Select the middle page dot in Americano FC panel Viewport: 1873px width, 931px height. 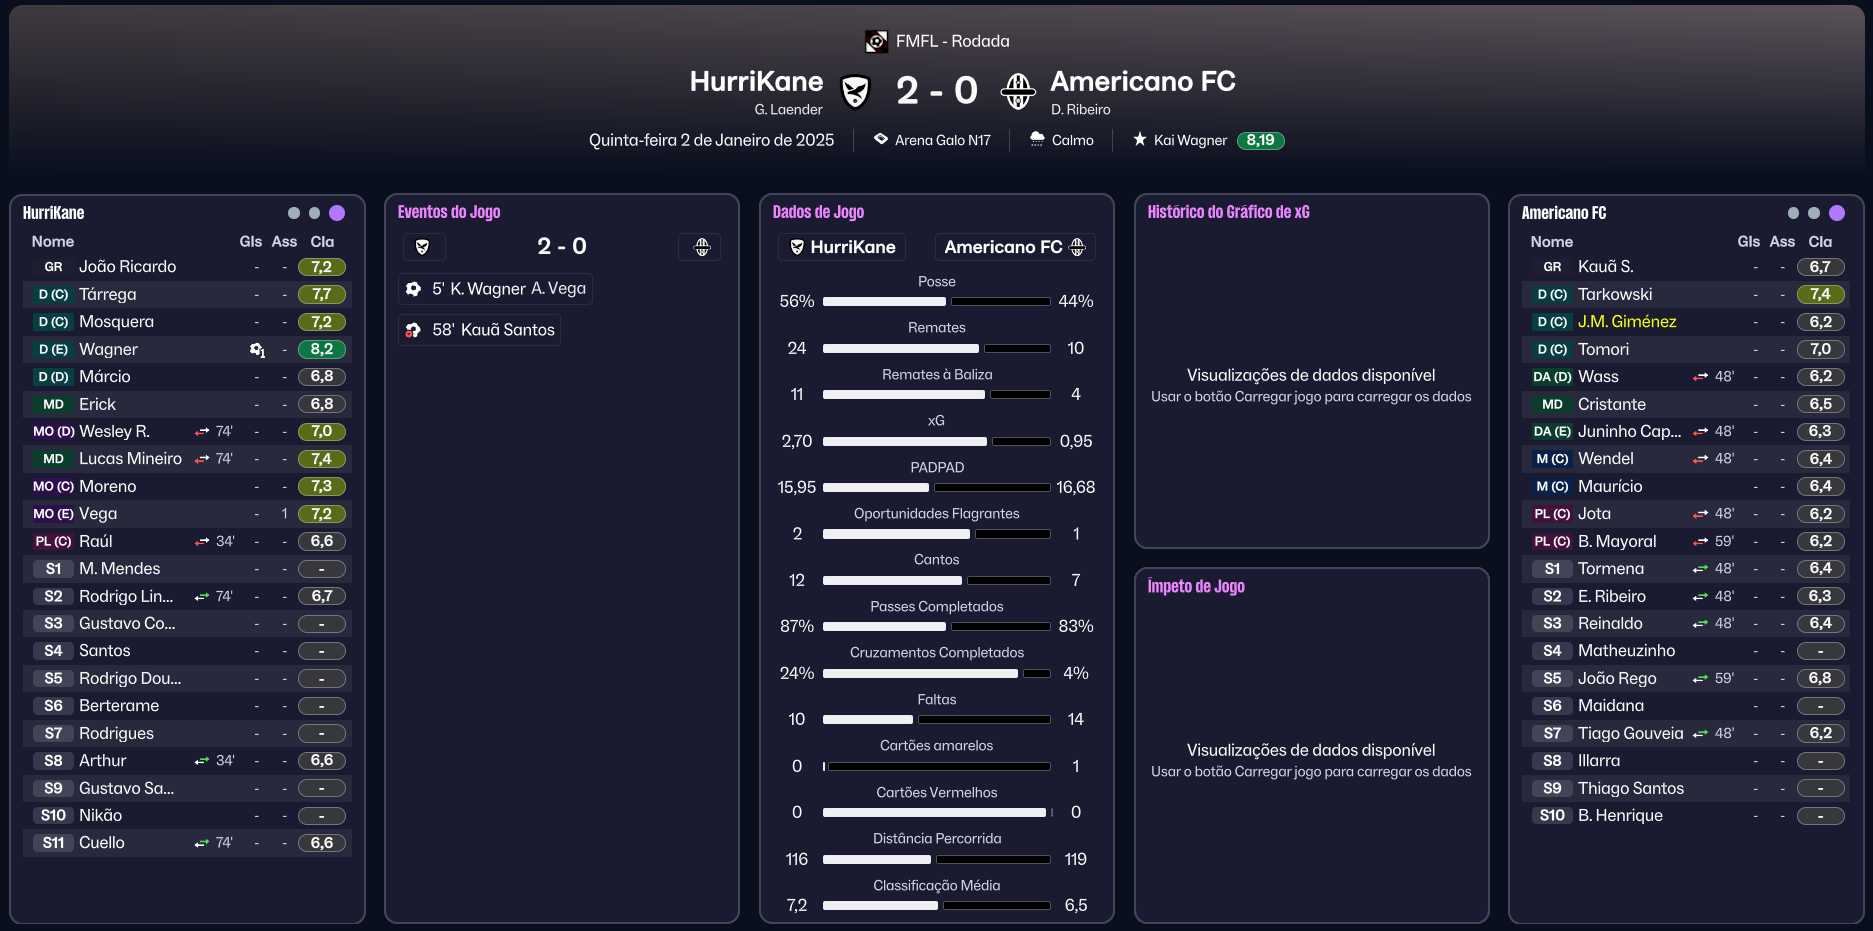pos(1814,213)
